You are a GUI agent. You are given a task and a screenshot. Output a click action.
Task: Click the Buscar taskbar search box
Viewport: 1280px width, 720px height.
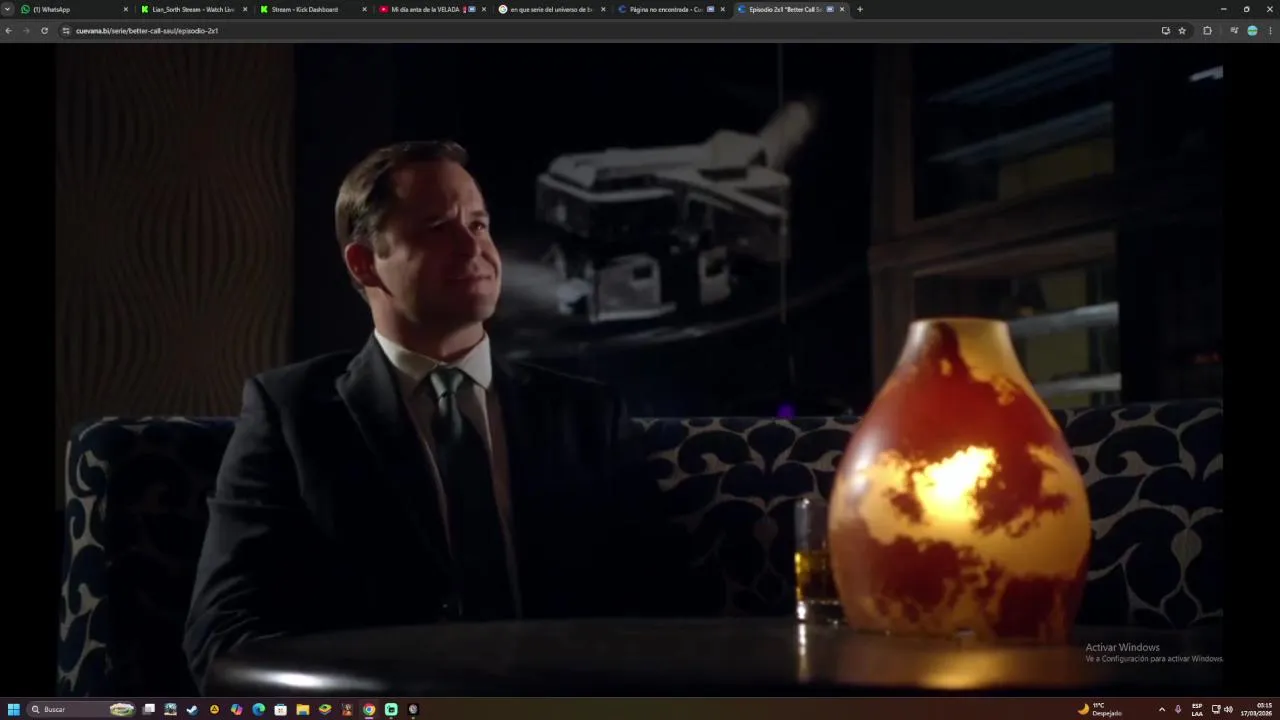tap(82, 709)
